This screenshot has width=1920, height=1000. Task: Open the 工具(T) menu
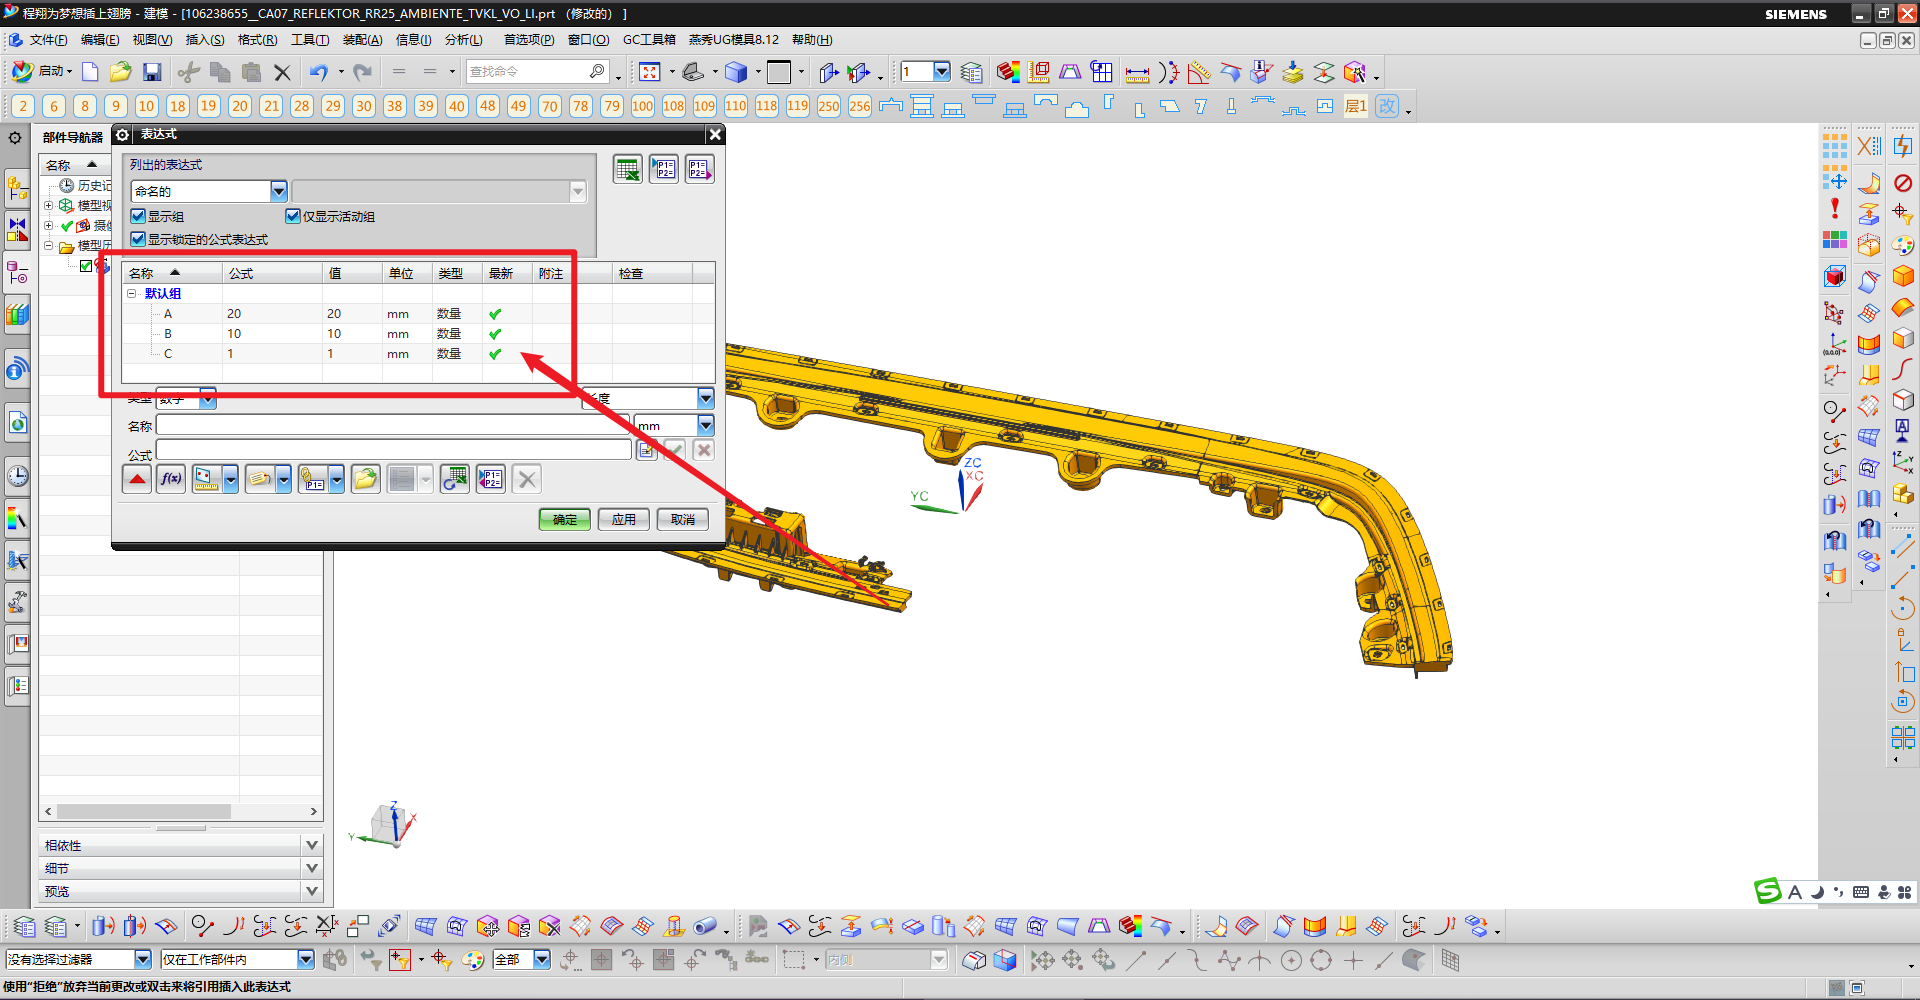pos(310,40)
